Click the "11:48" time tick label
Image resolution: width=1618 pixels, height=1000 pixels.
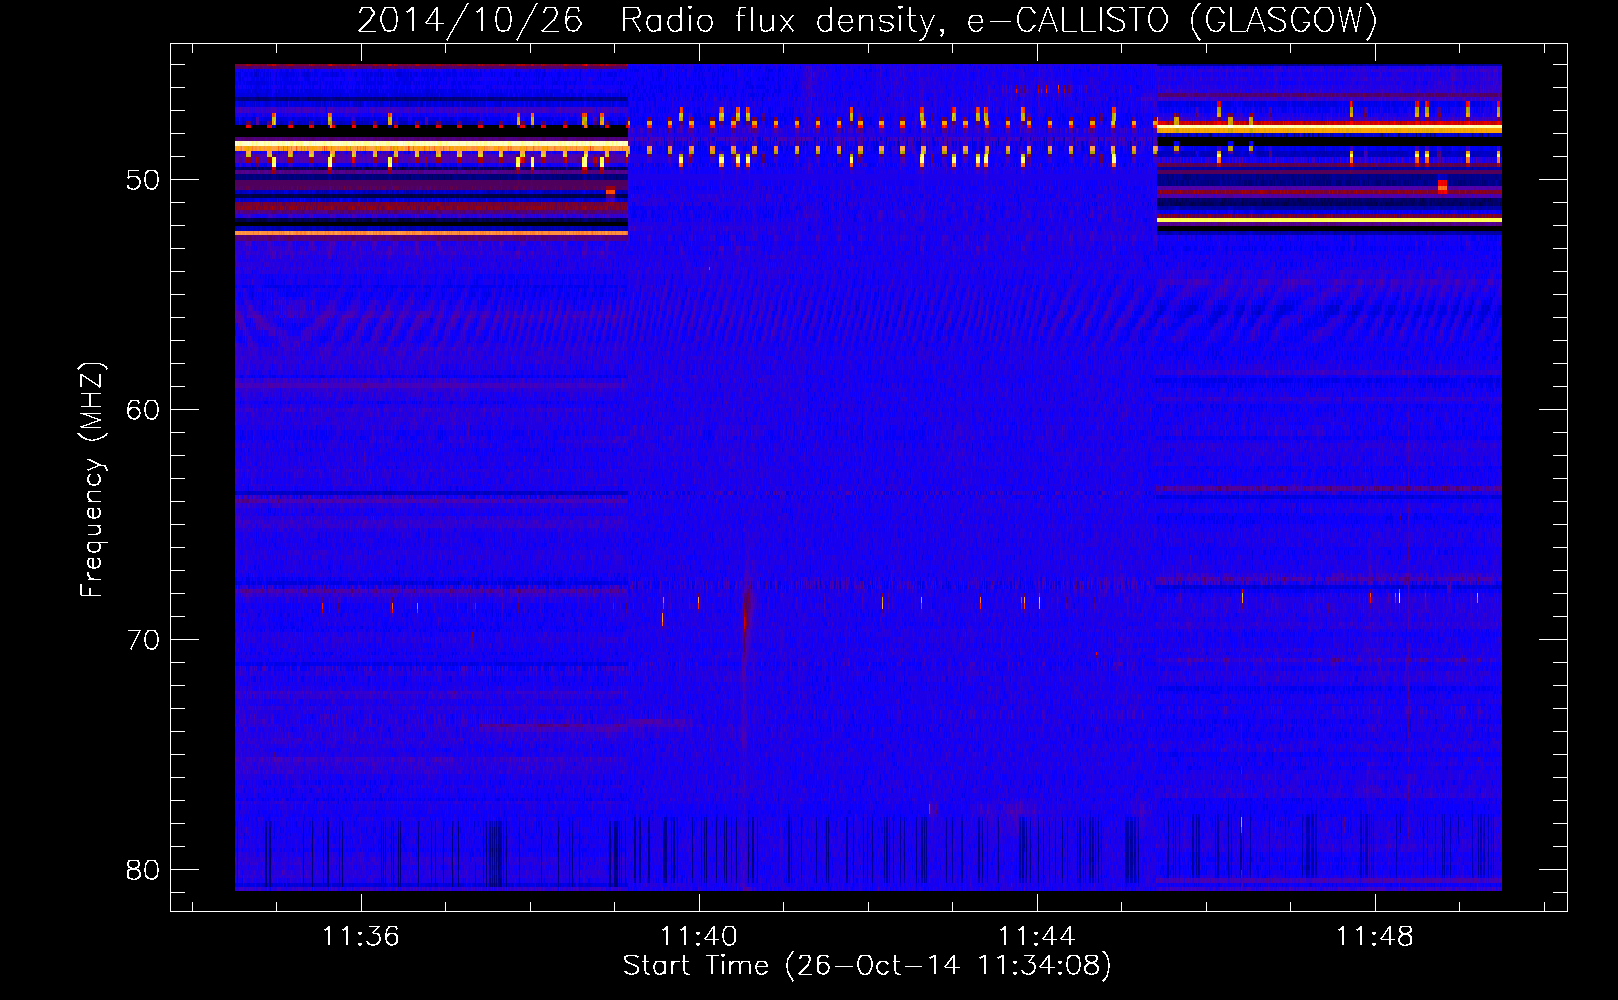(1375, 936)
